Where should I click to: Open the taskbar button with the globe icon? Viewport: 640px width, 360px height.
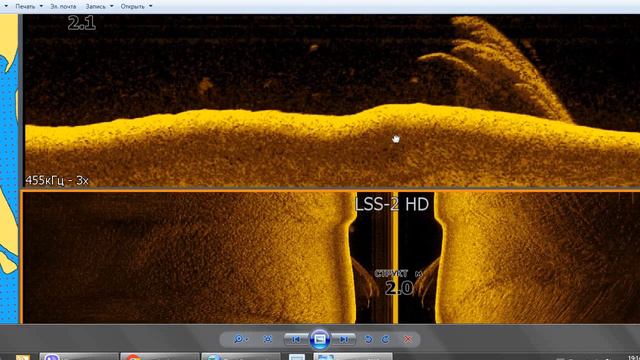click(240, 357)
